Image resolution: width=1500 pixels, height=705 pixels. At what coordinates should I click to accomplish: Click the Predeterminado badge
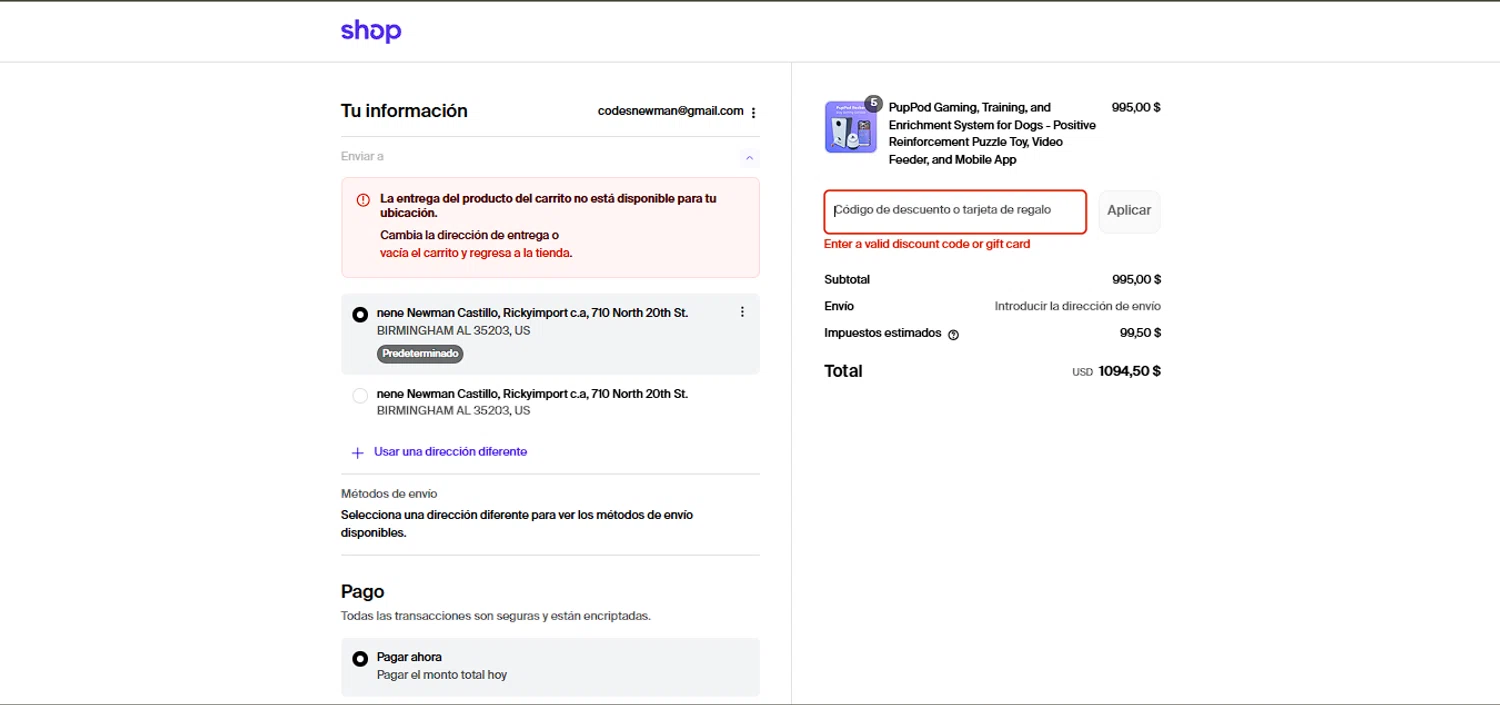[x=420, y=354]
